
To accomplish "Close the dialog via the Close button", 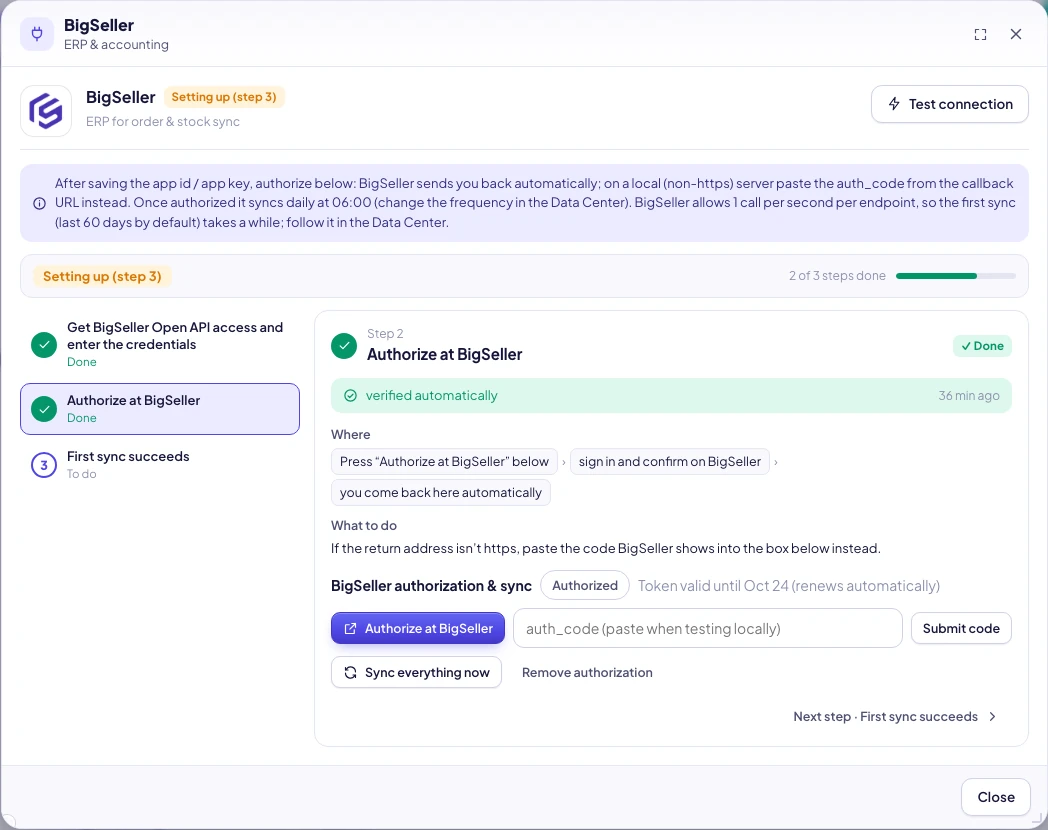I will click(x=996, y=797).
